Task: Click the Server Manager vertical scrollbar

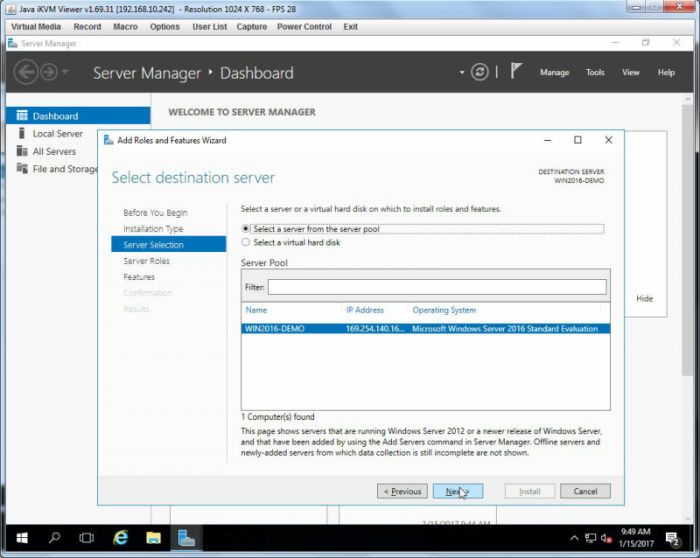Action: click(687, 242)
